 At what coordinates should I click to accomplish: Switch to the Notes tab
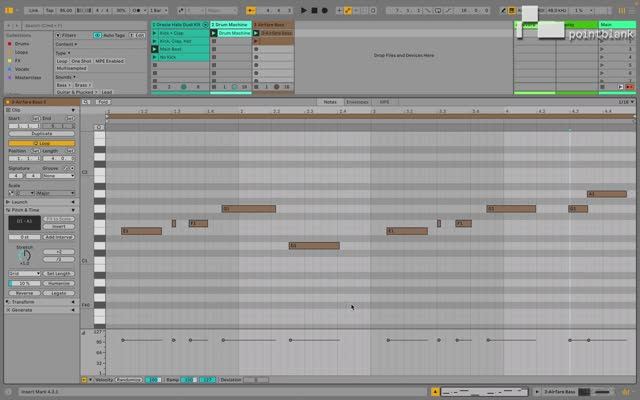[330, 102]
